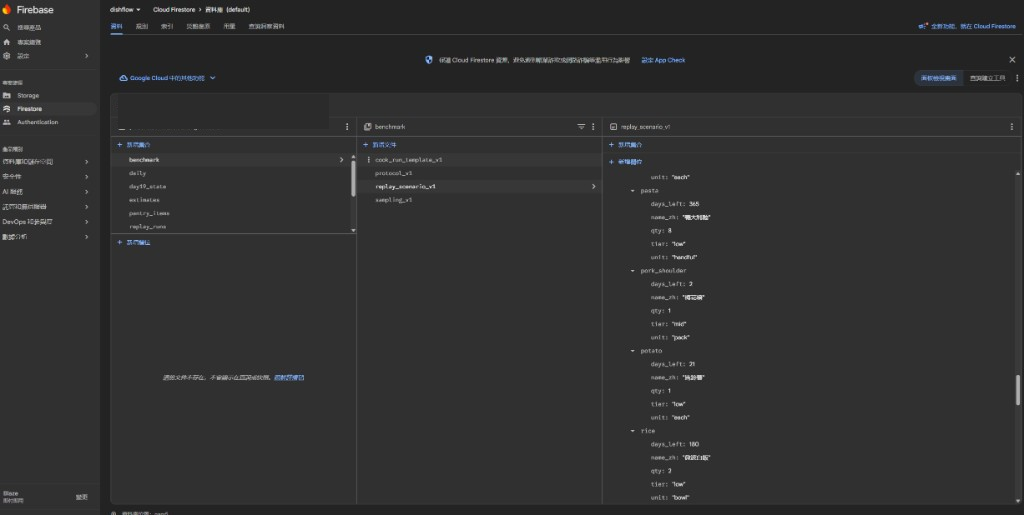Switch to the 索引 tab
Screen dimensions: 1024x515
point(167,27)
